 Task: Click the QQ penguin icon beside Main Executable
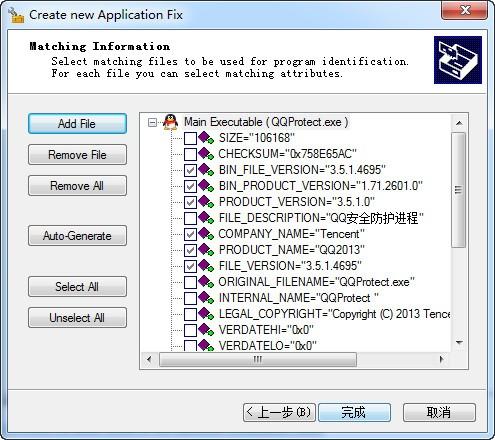pos(171,122)
